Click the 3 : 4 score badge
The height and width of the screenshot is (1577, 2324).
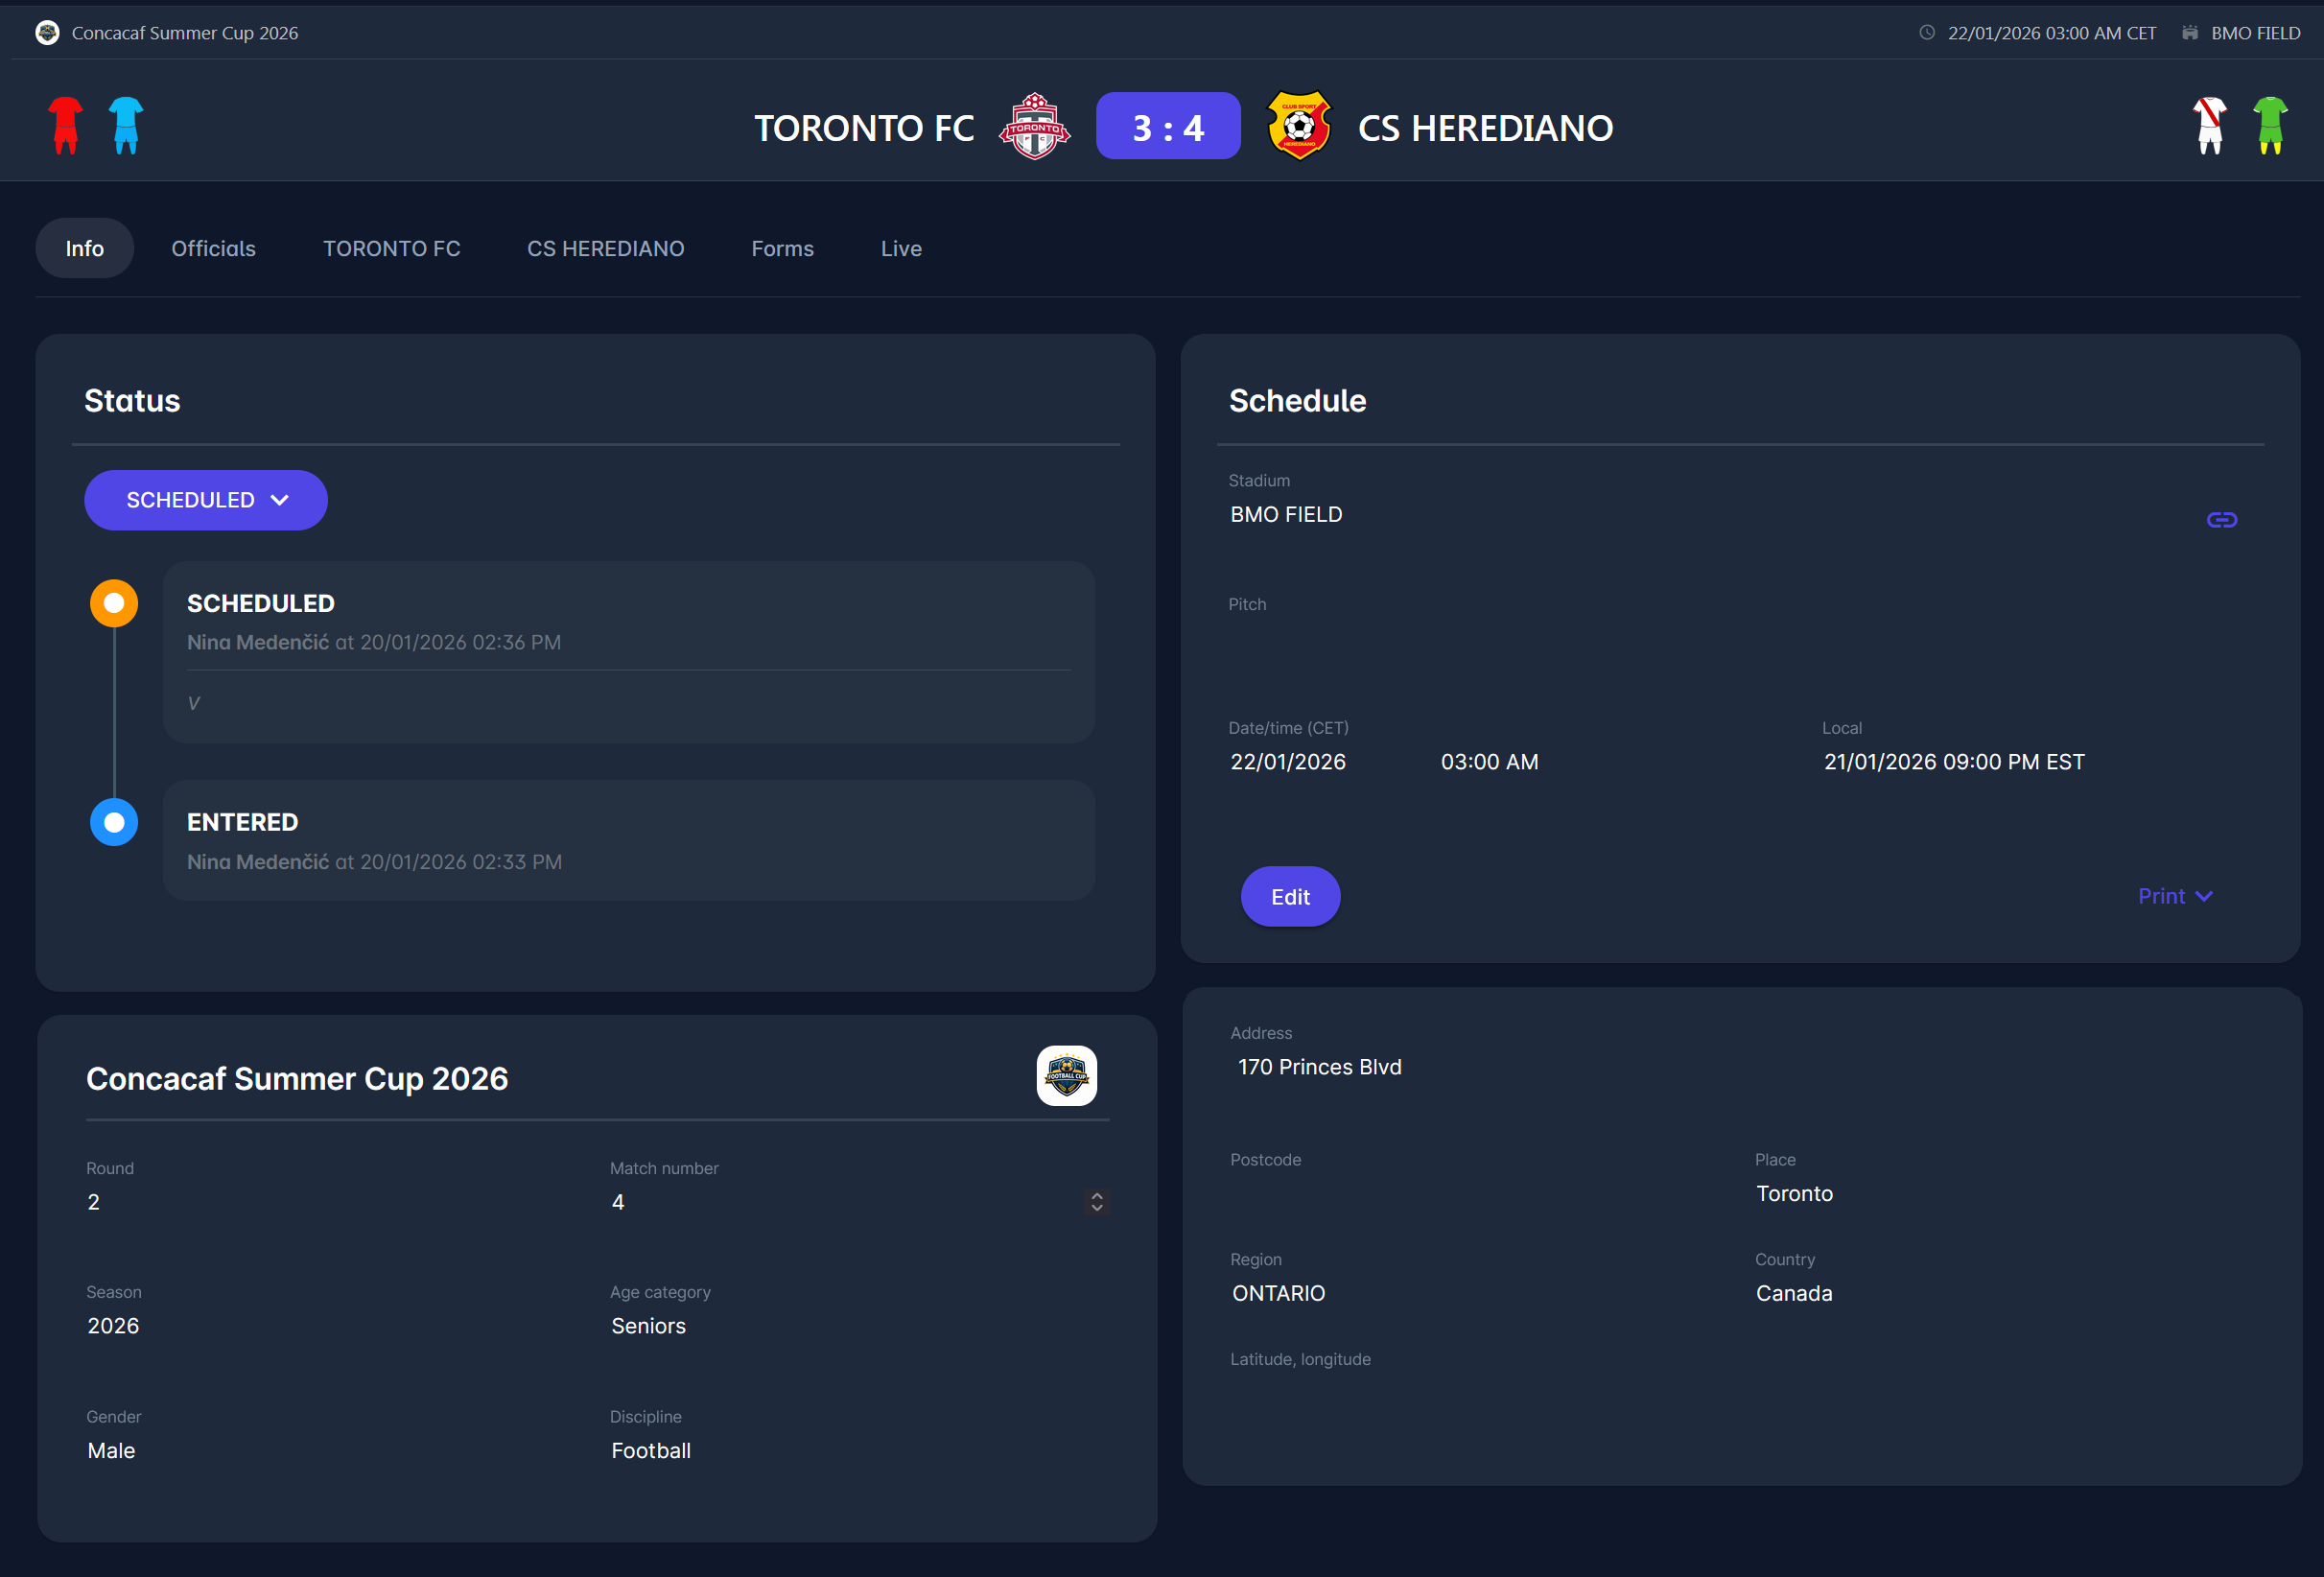click(1168, 127)
